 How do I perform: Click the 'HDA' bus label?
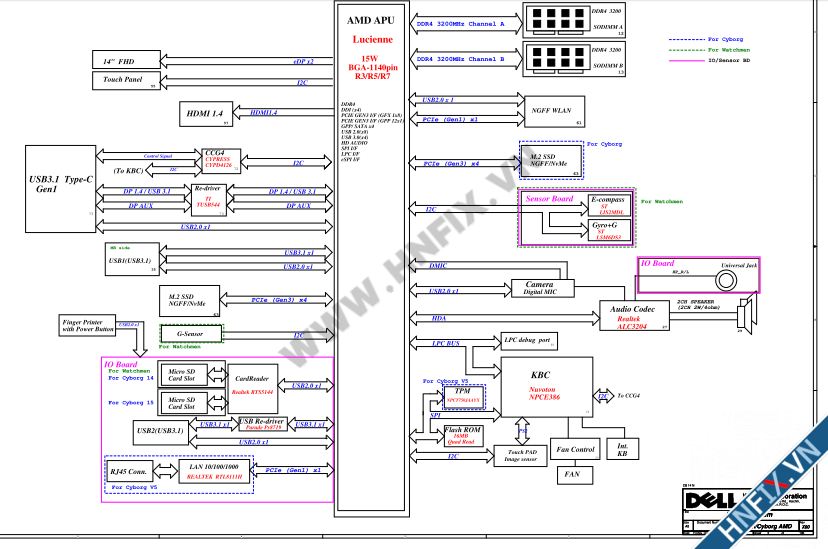[439, 318]
